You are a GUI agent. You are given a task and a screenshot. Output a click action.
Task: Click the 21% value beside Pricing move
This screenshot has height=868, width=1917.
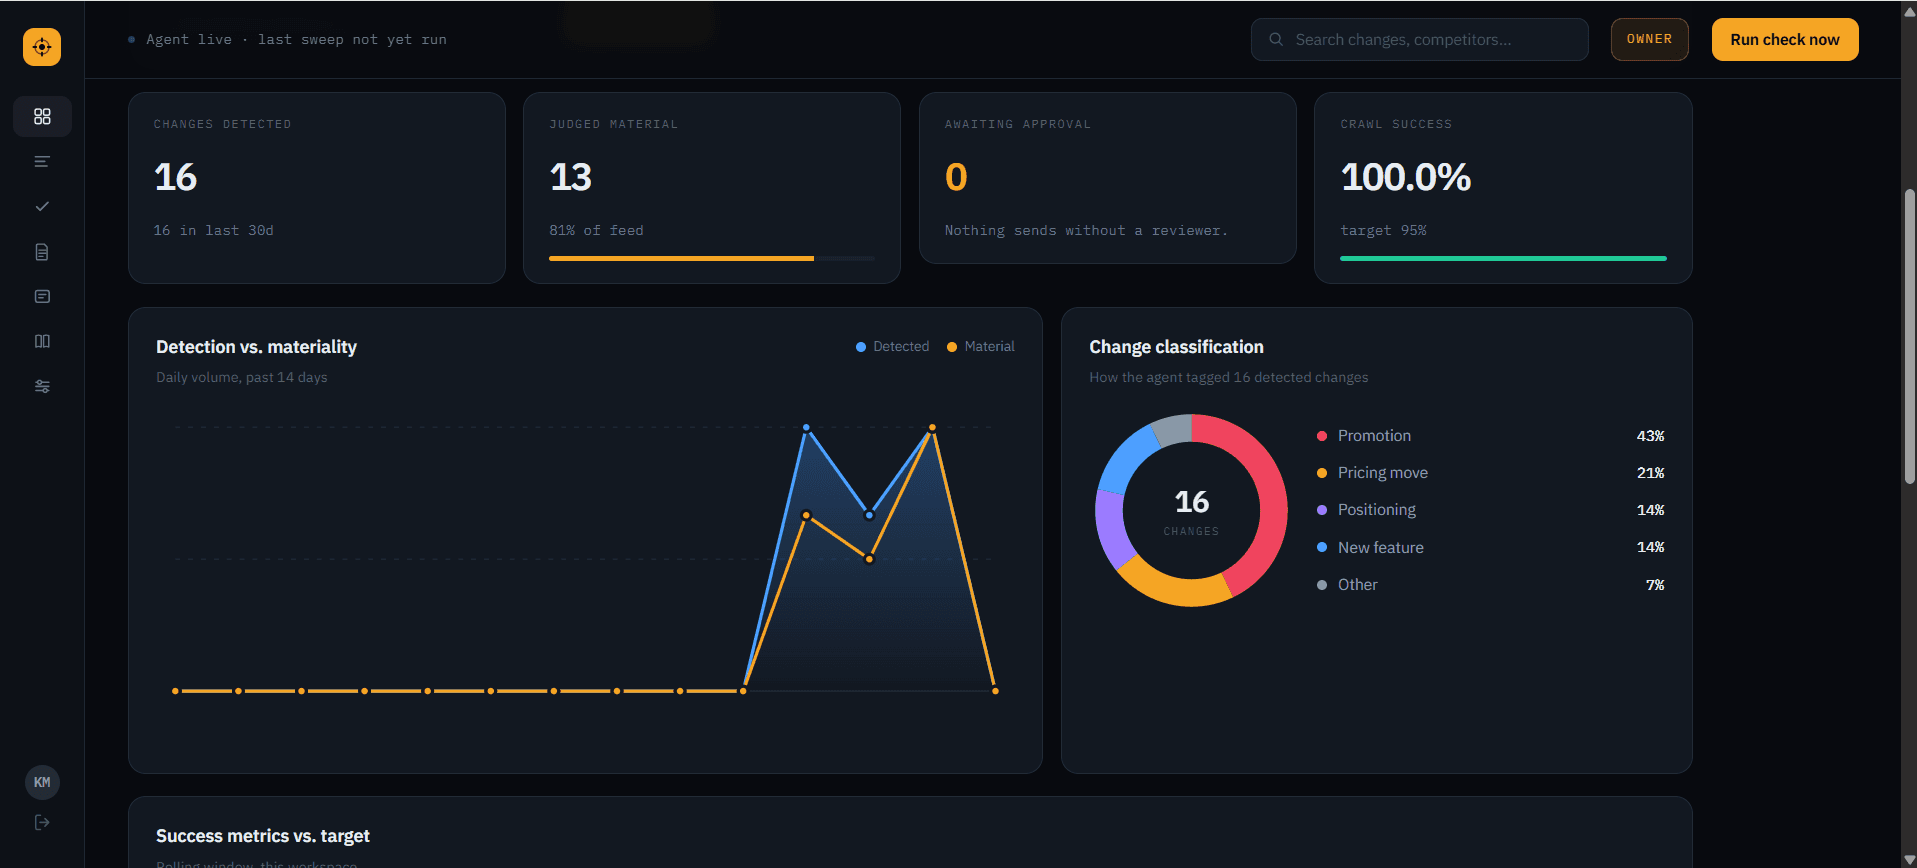[x=1650, y=473]
